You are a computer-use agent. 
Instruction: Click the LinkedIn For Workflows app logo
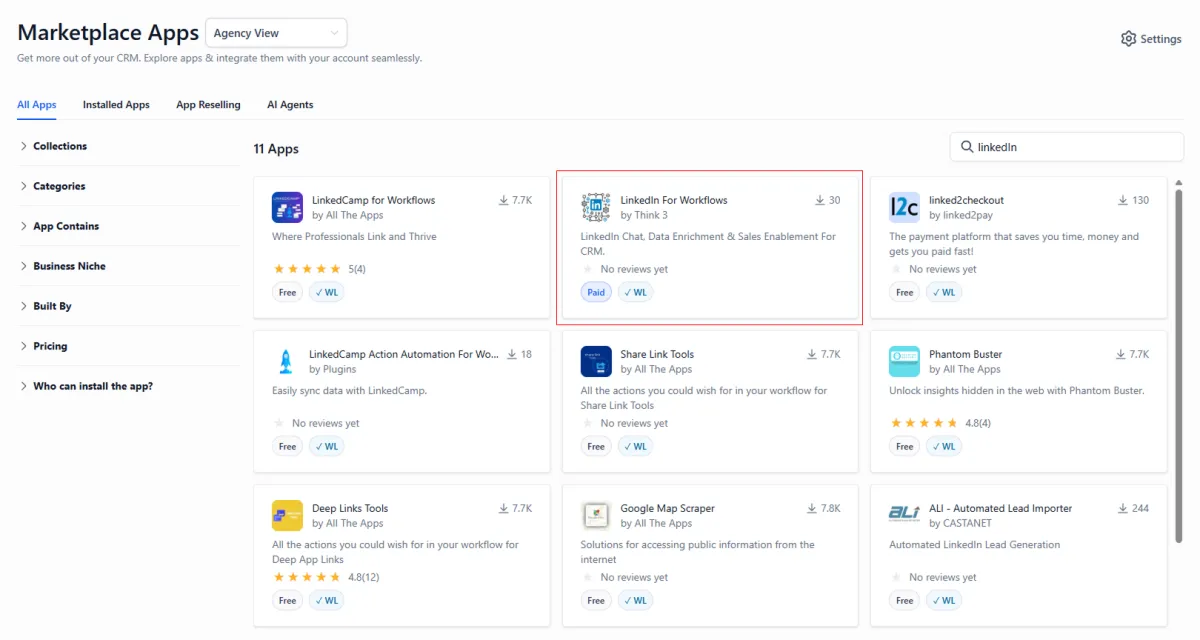coord(596,207)
